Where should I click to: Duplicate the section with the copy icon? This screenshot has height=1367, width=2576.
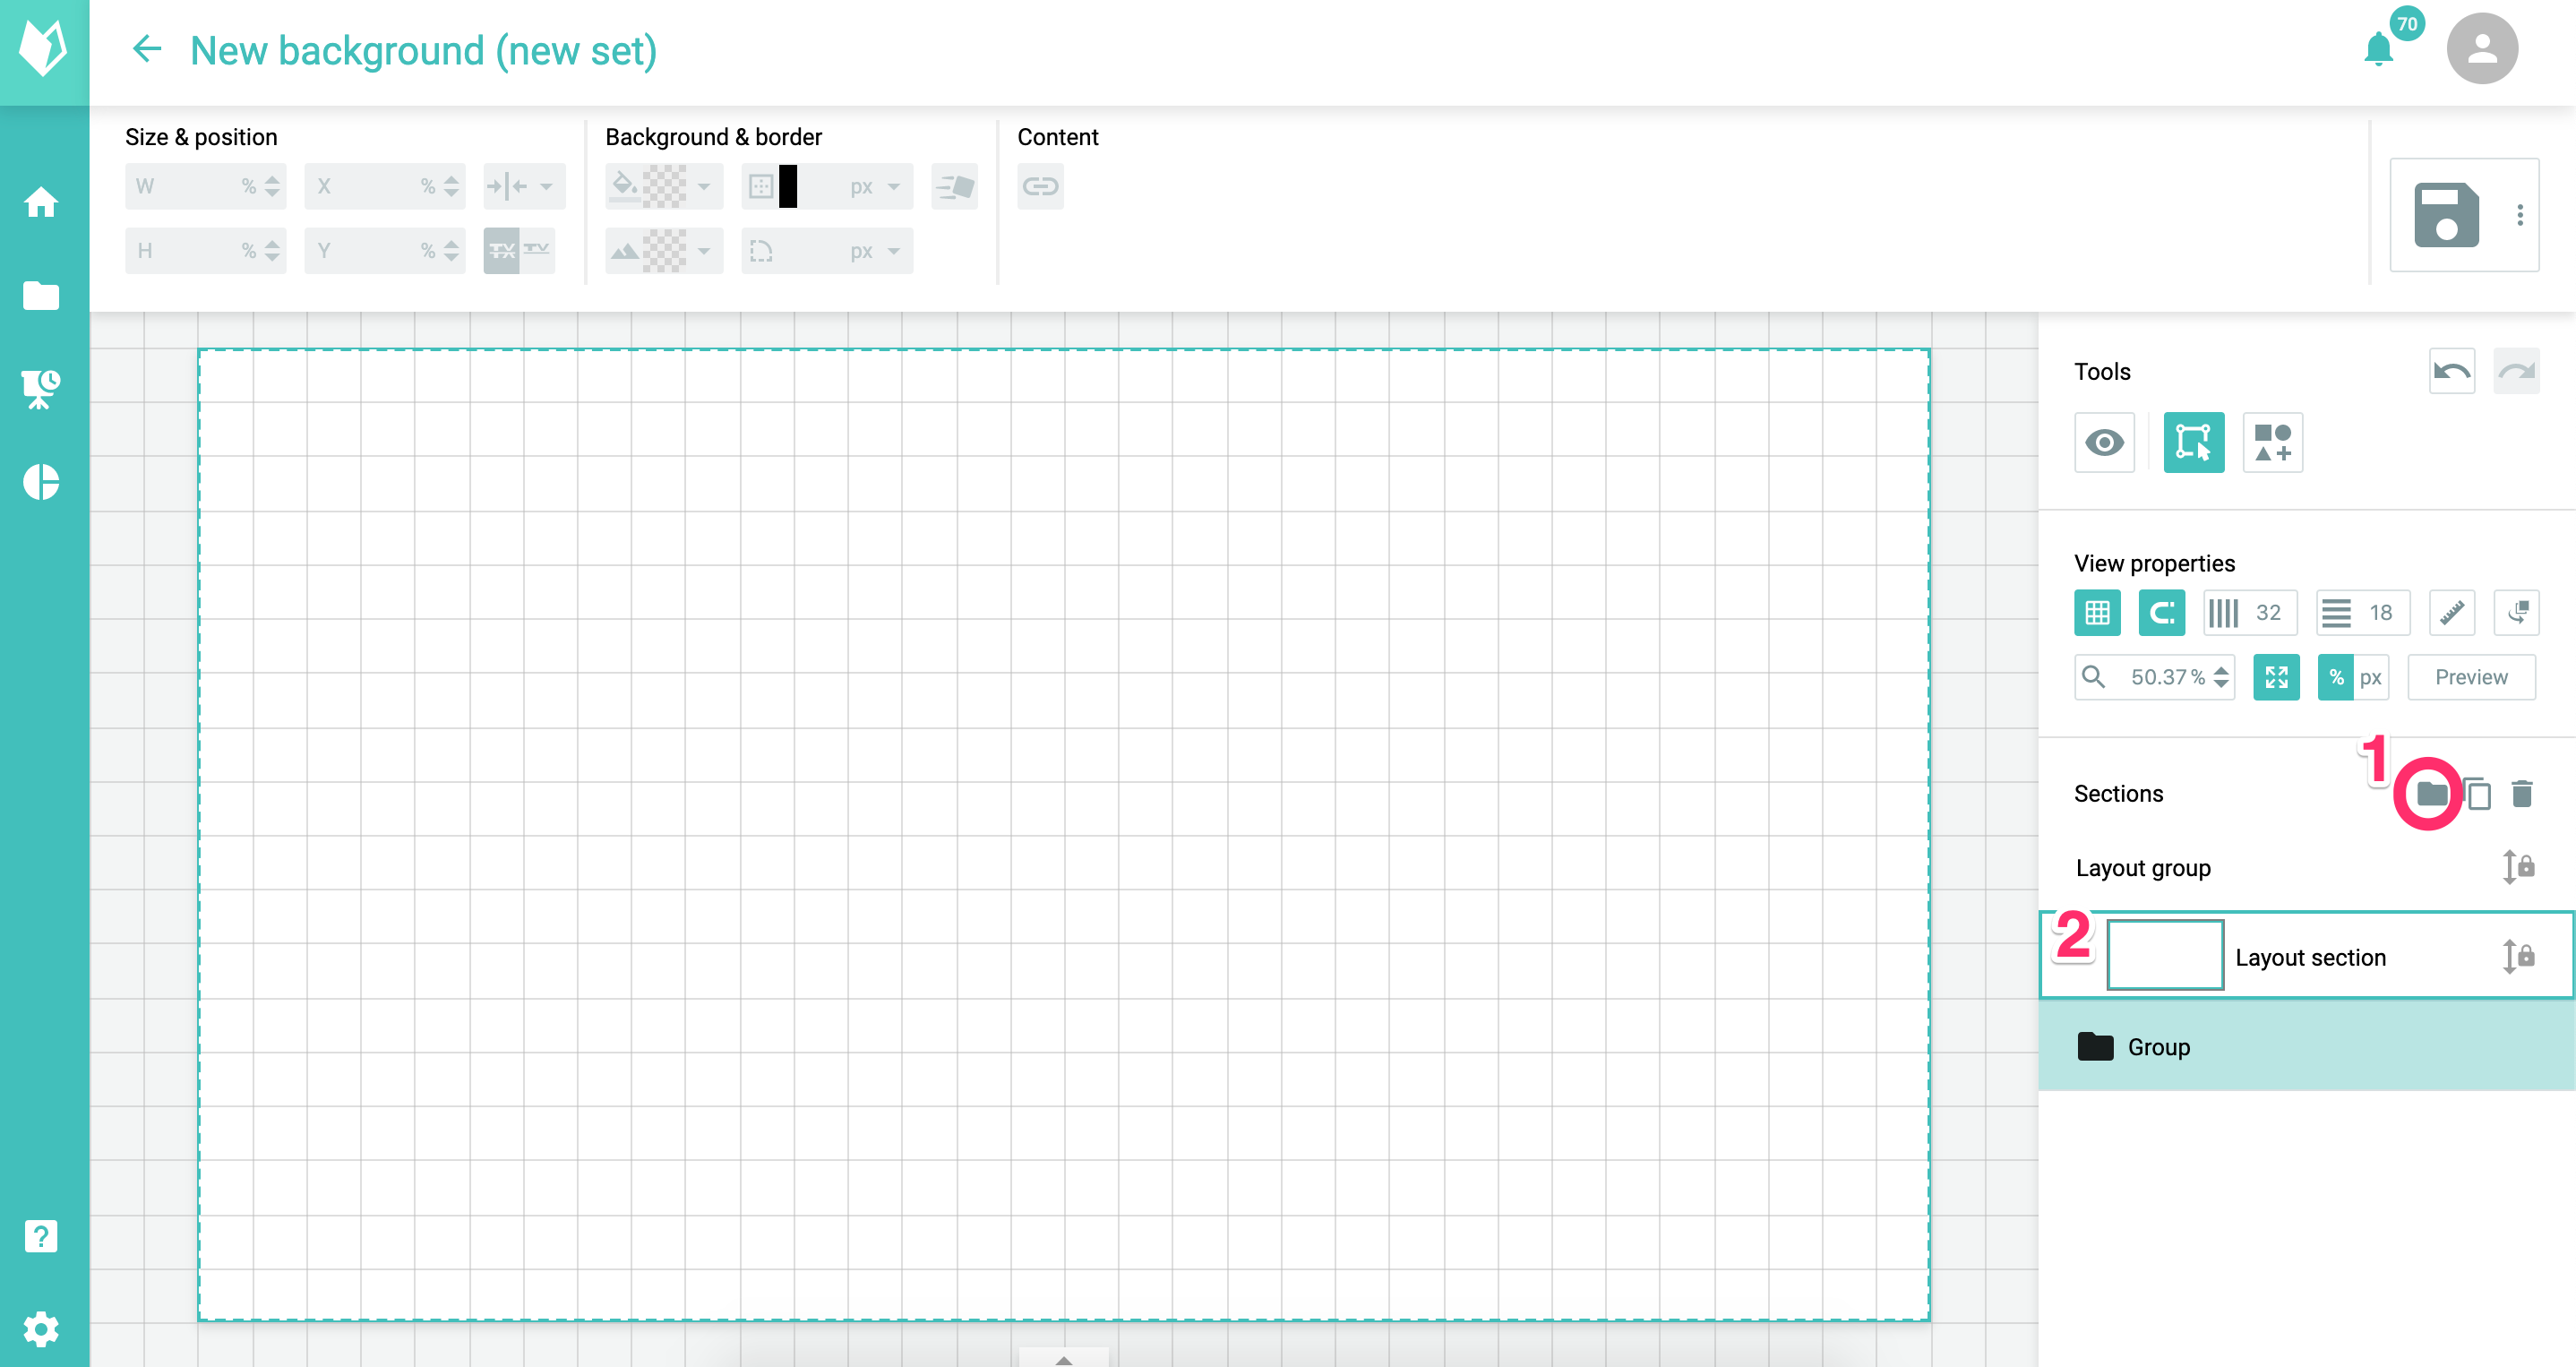2477,794
